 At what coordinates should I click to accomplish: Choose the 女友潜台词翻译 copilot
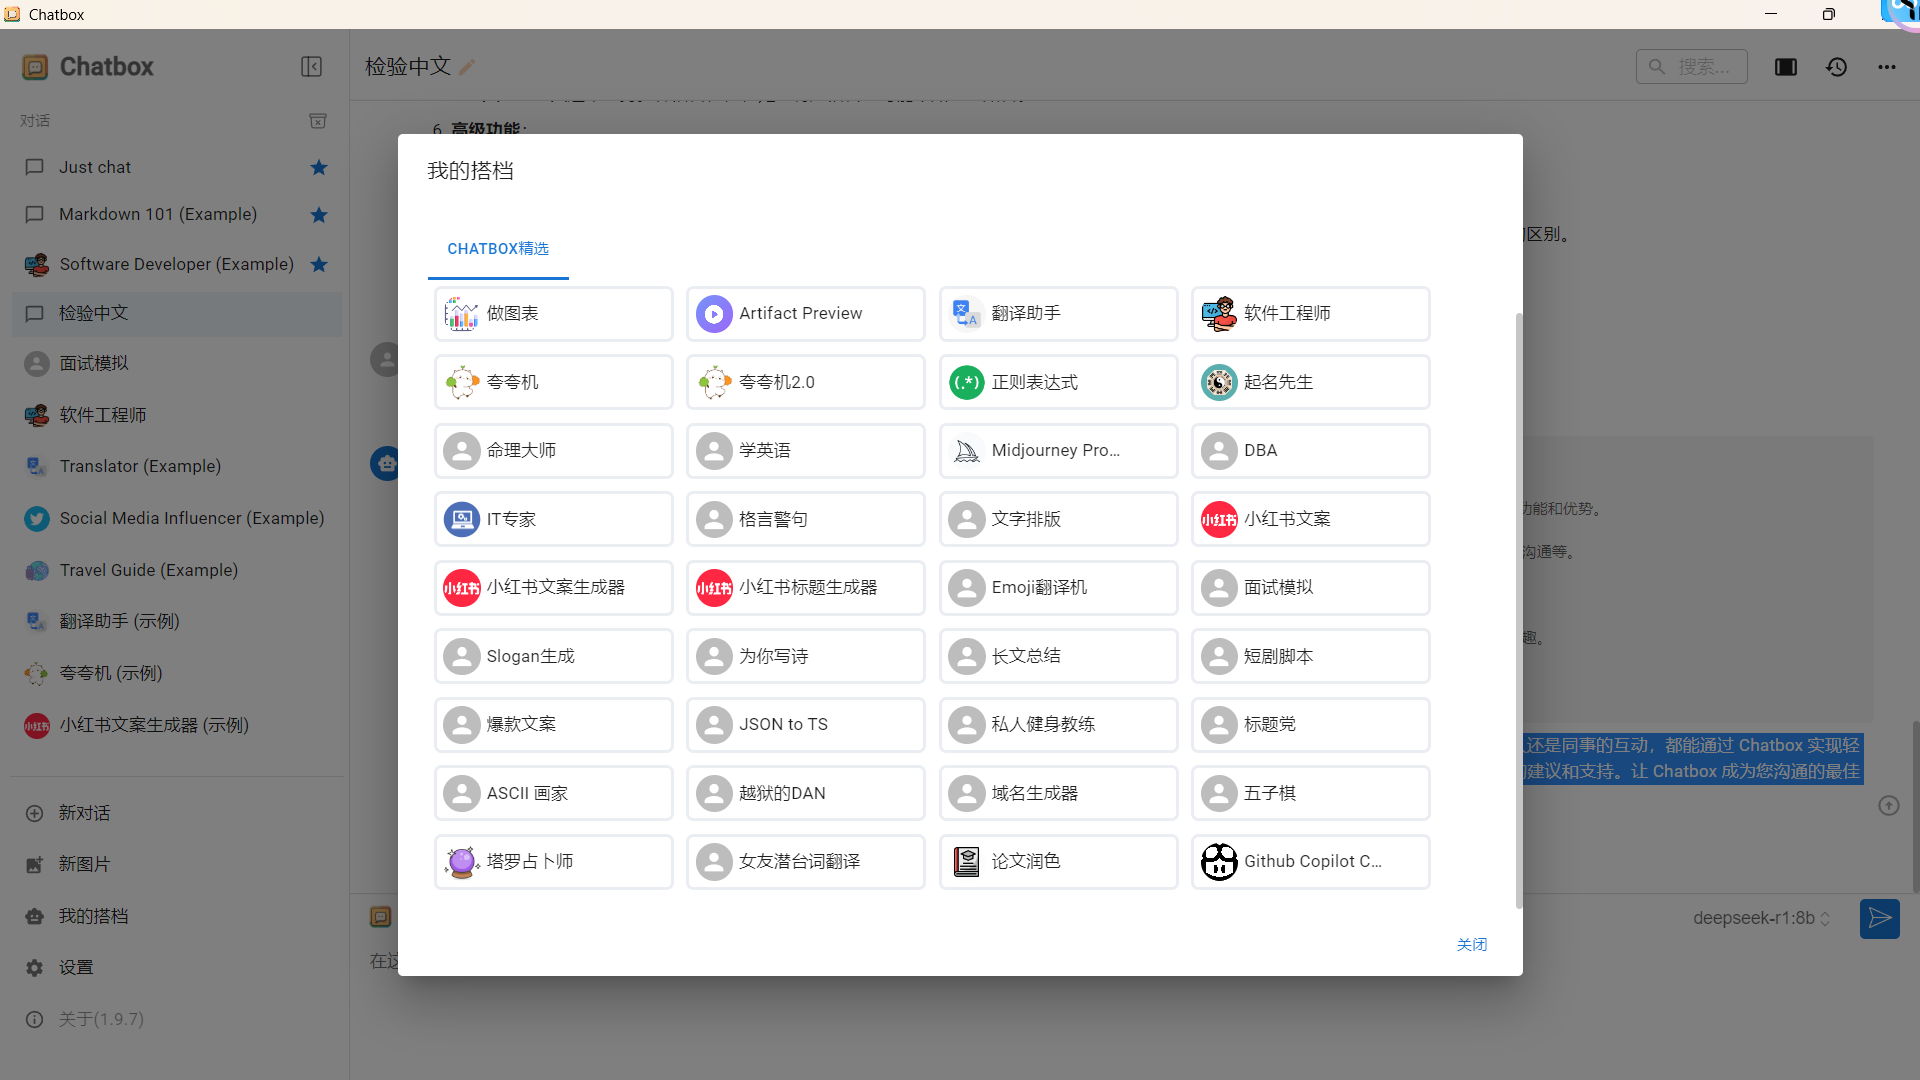point(806,862)
